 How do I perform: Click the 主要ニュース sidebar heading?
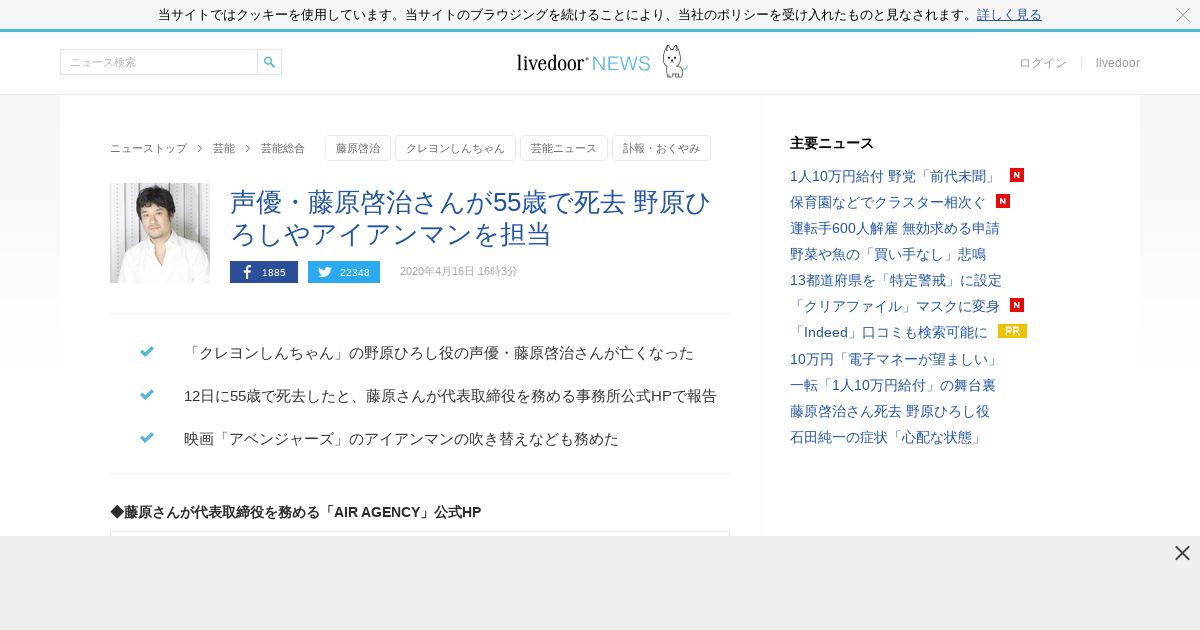tap(832, 143)
